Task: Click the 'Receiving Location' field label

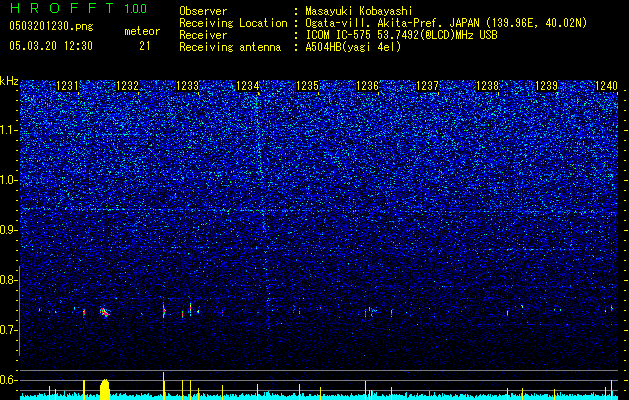Action: point(233,23)
